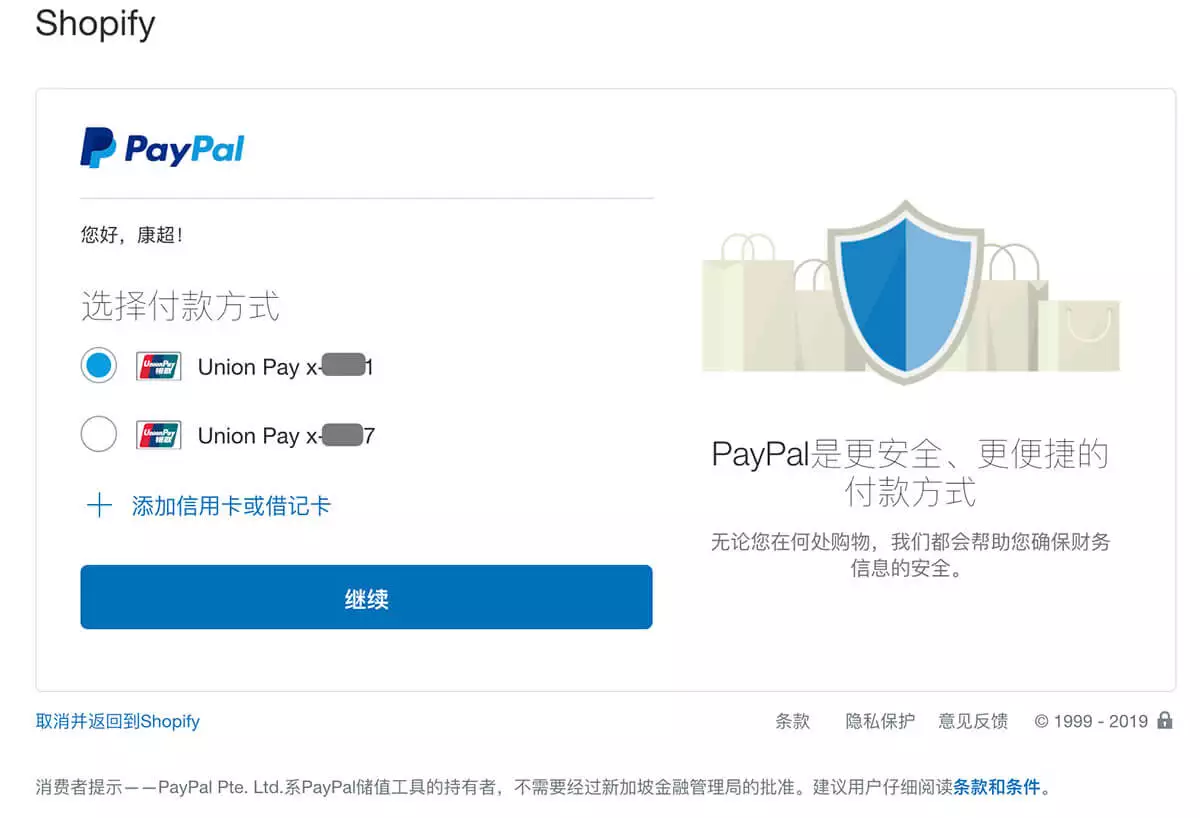The width and height of the screenshot is (1200, 818).
Task: Open the 添加信用卡或借记卡 link
Action: click(231, 506)
